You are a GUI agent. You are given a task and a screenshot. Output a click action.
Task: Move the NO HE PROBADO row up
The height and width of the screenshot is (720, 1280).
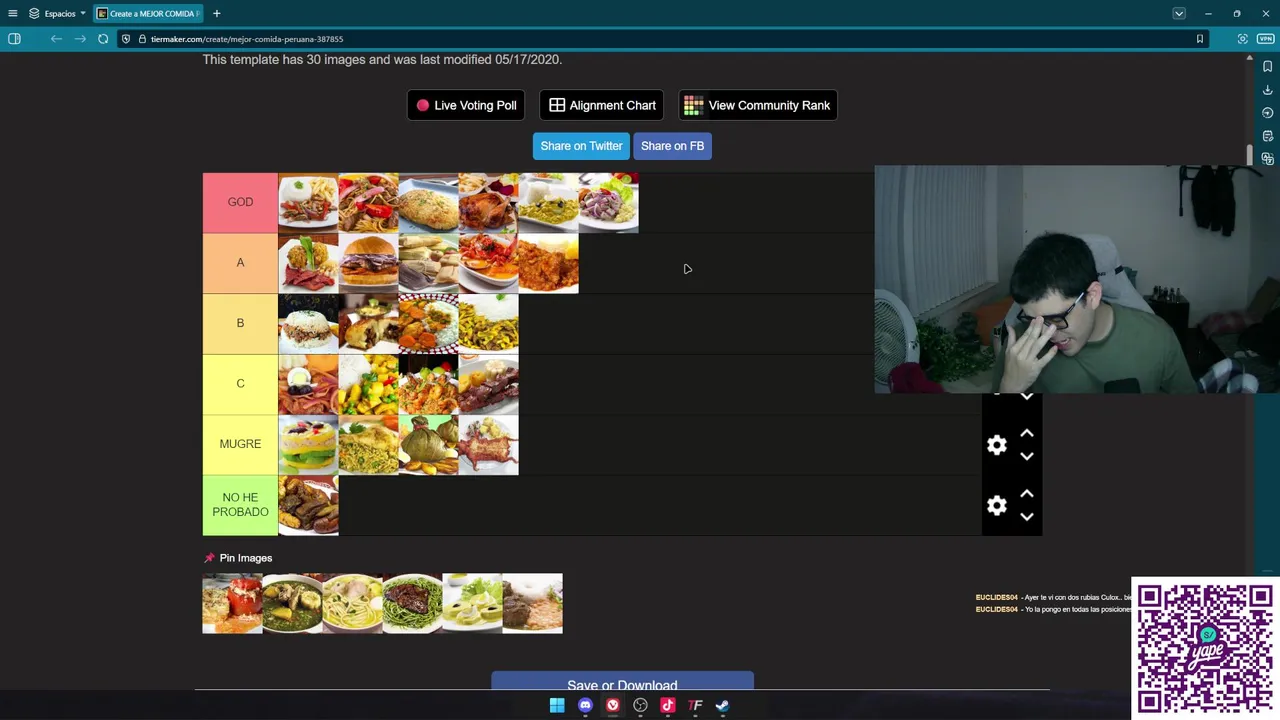(x=1026, y=494)
